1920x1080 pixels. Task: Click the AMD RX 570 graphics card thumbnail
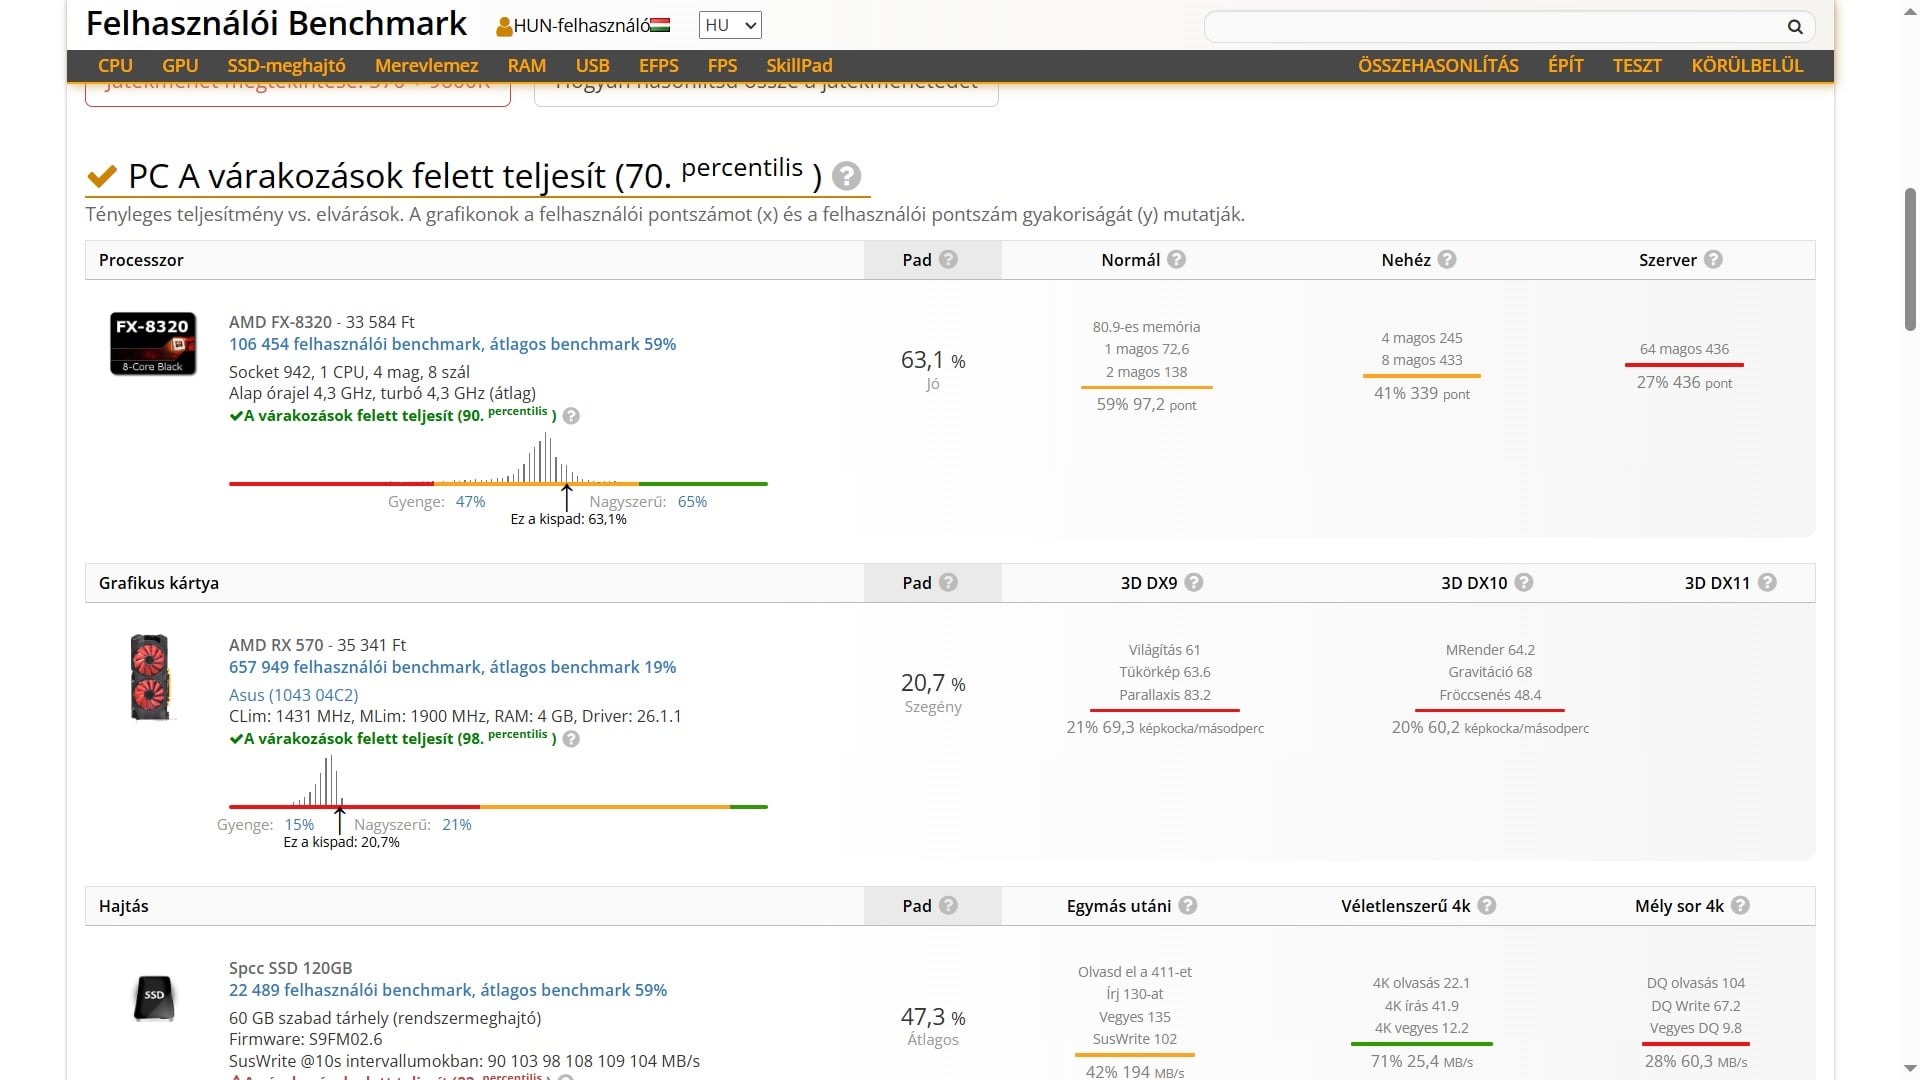[150, 677]
